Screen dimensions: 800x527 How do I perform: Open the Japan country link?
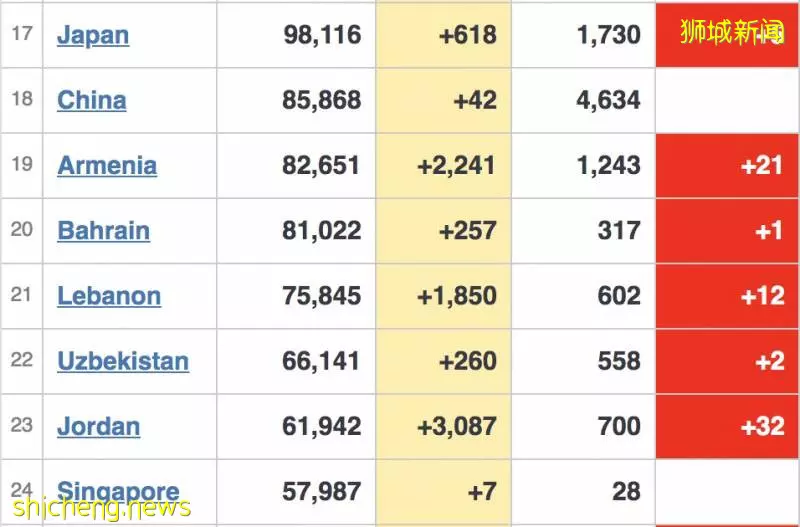(x=93, y=35)
